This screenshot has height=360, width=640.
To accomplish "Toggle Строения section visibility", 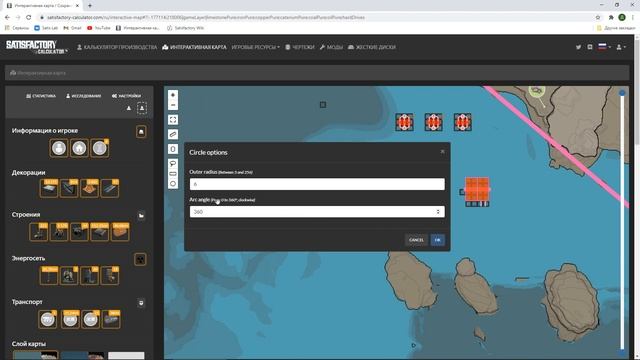I will tap(141, 216).
